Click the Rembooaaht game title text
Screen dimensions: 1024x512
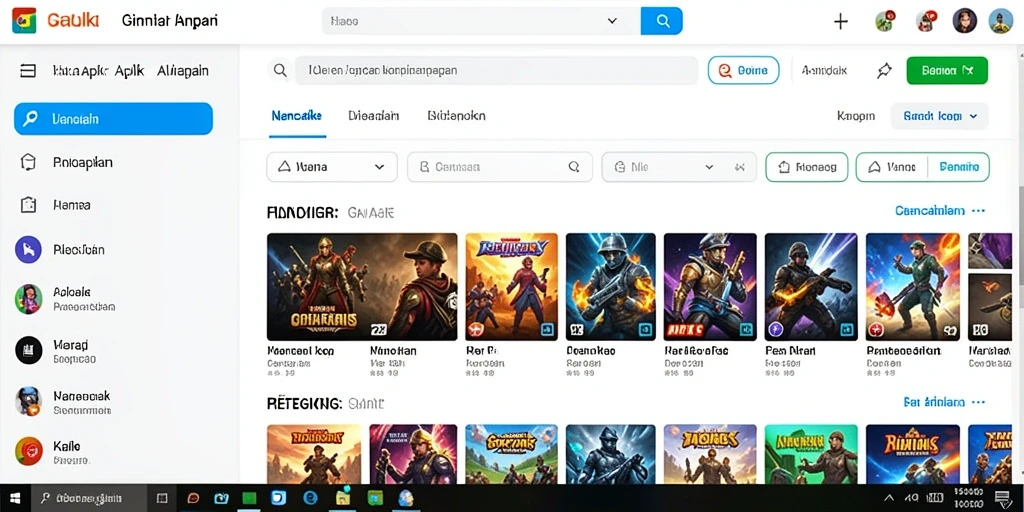904,351
